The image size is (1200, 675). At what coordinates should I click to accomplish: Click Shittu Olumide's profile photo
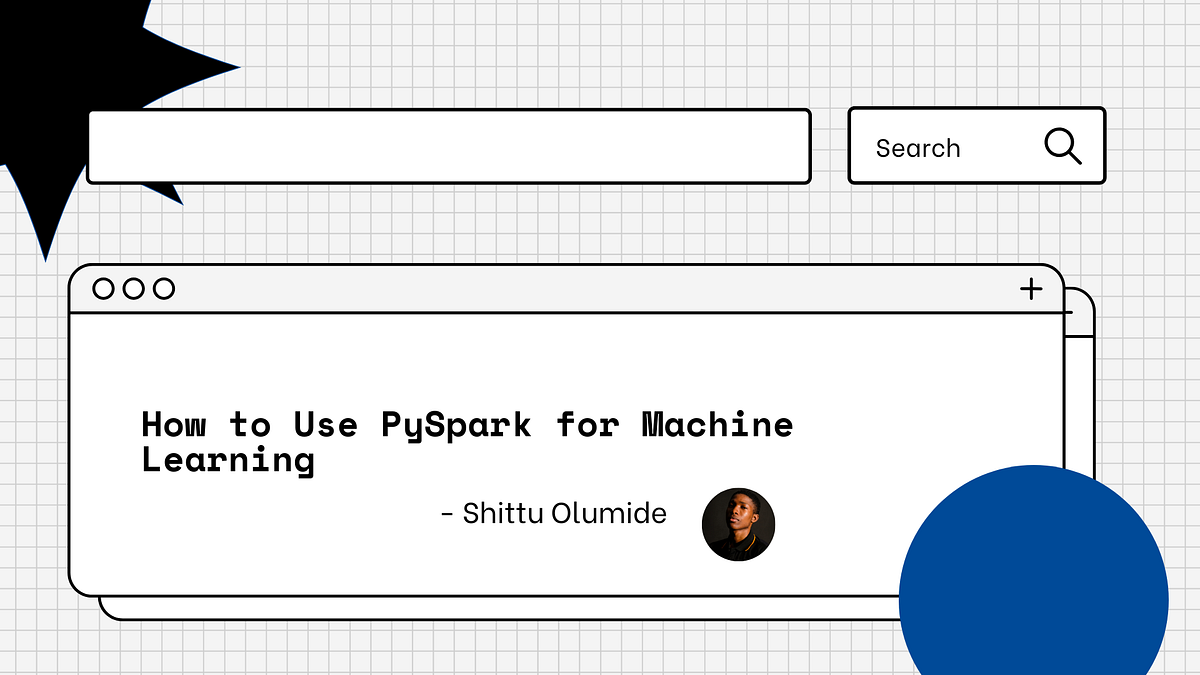tap(739, 524)
